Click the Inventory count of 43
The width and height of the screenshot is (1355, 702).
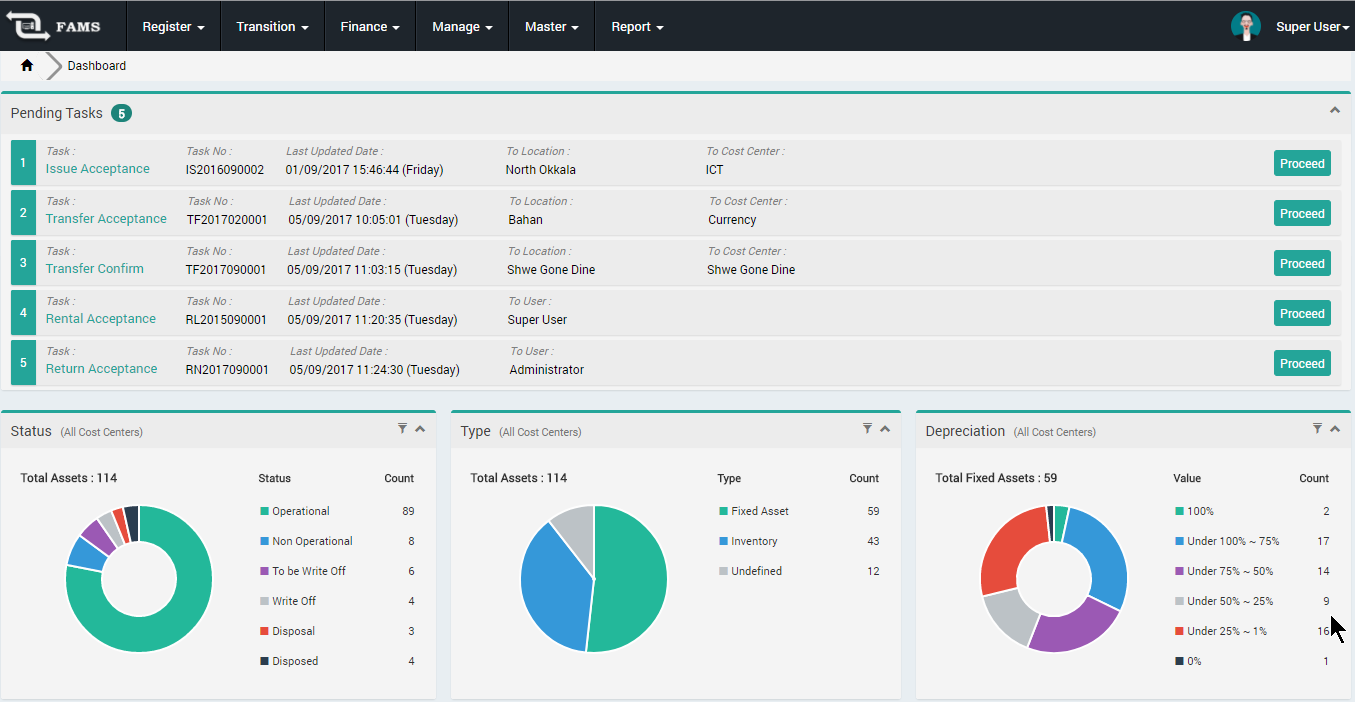pos(873,540)
